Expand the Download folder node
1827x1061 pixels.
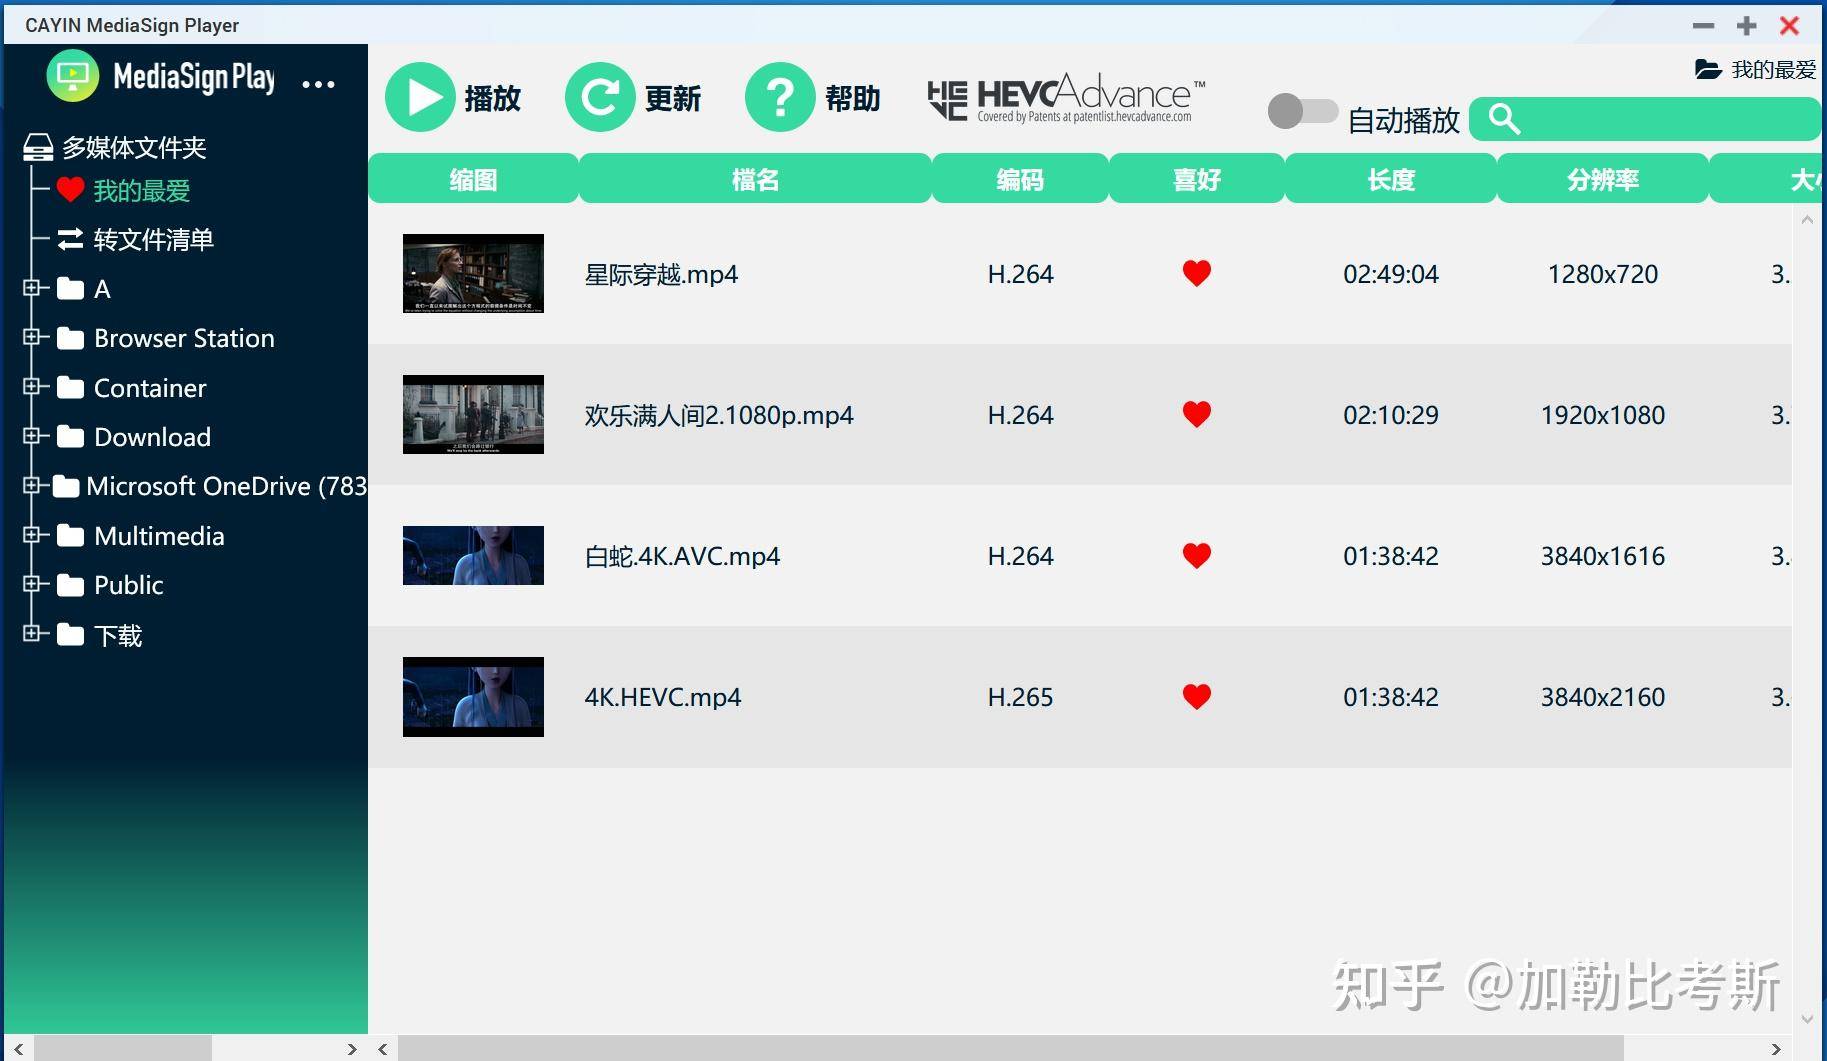31,436
